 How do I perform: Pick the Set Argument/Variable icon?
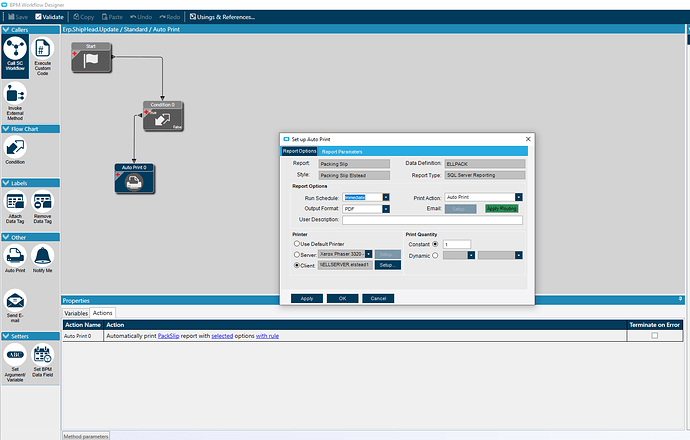(x=15, y=363)
